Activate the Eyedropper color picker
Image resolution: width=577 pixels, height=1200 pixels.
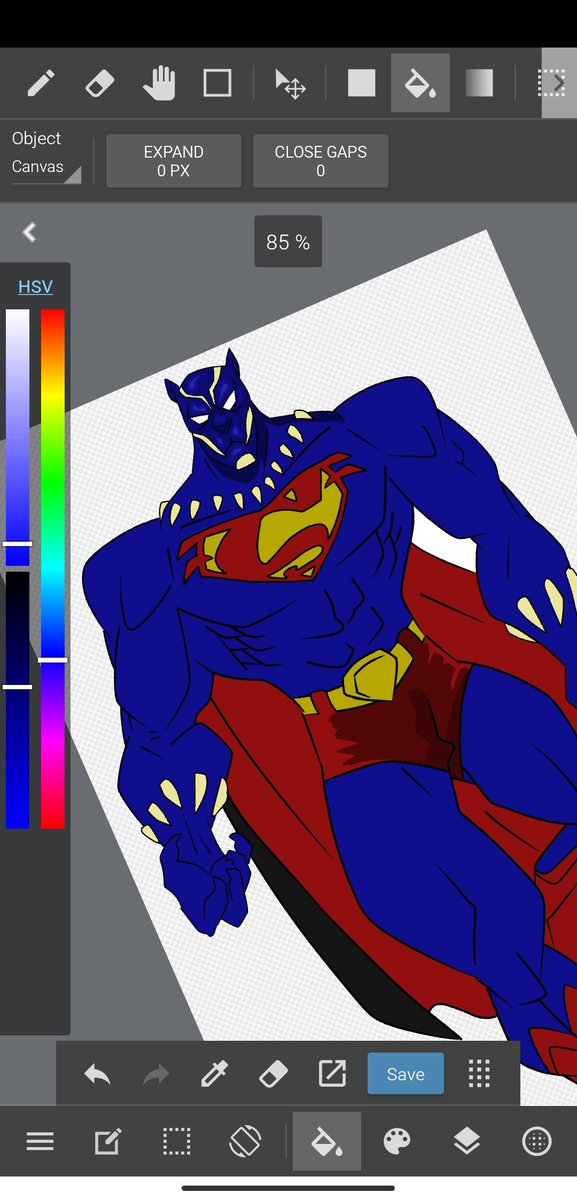pyautogui.click(x=214, y=1074)
